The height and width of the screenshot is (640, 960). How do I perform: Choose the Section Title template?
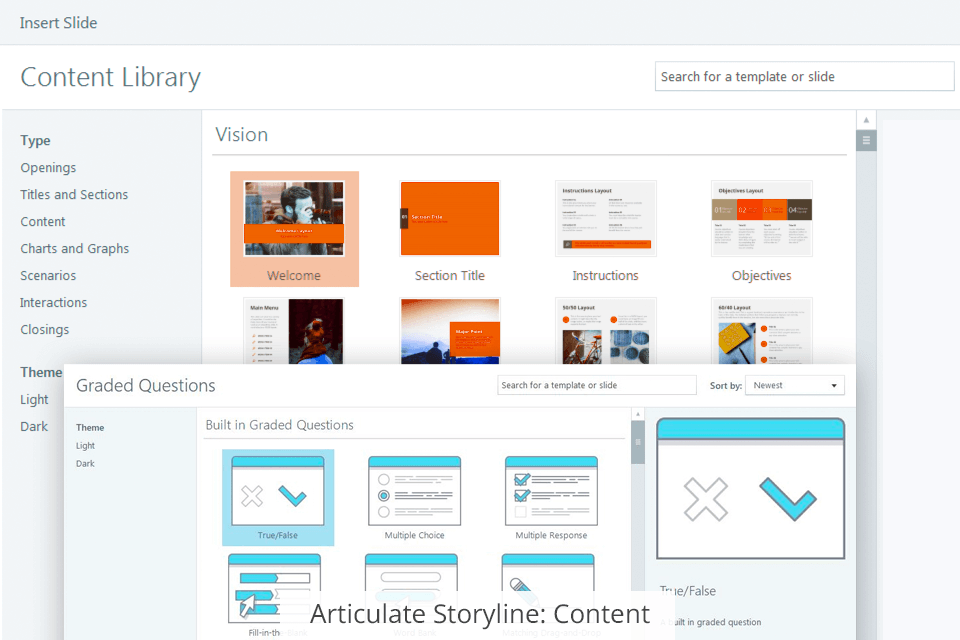(449, 219)
